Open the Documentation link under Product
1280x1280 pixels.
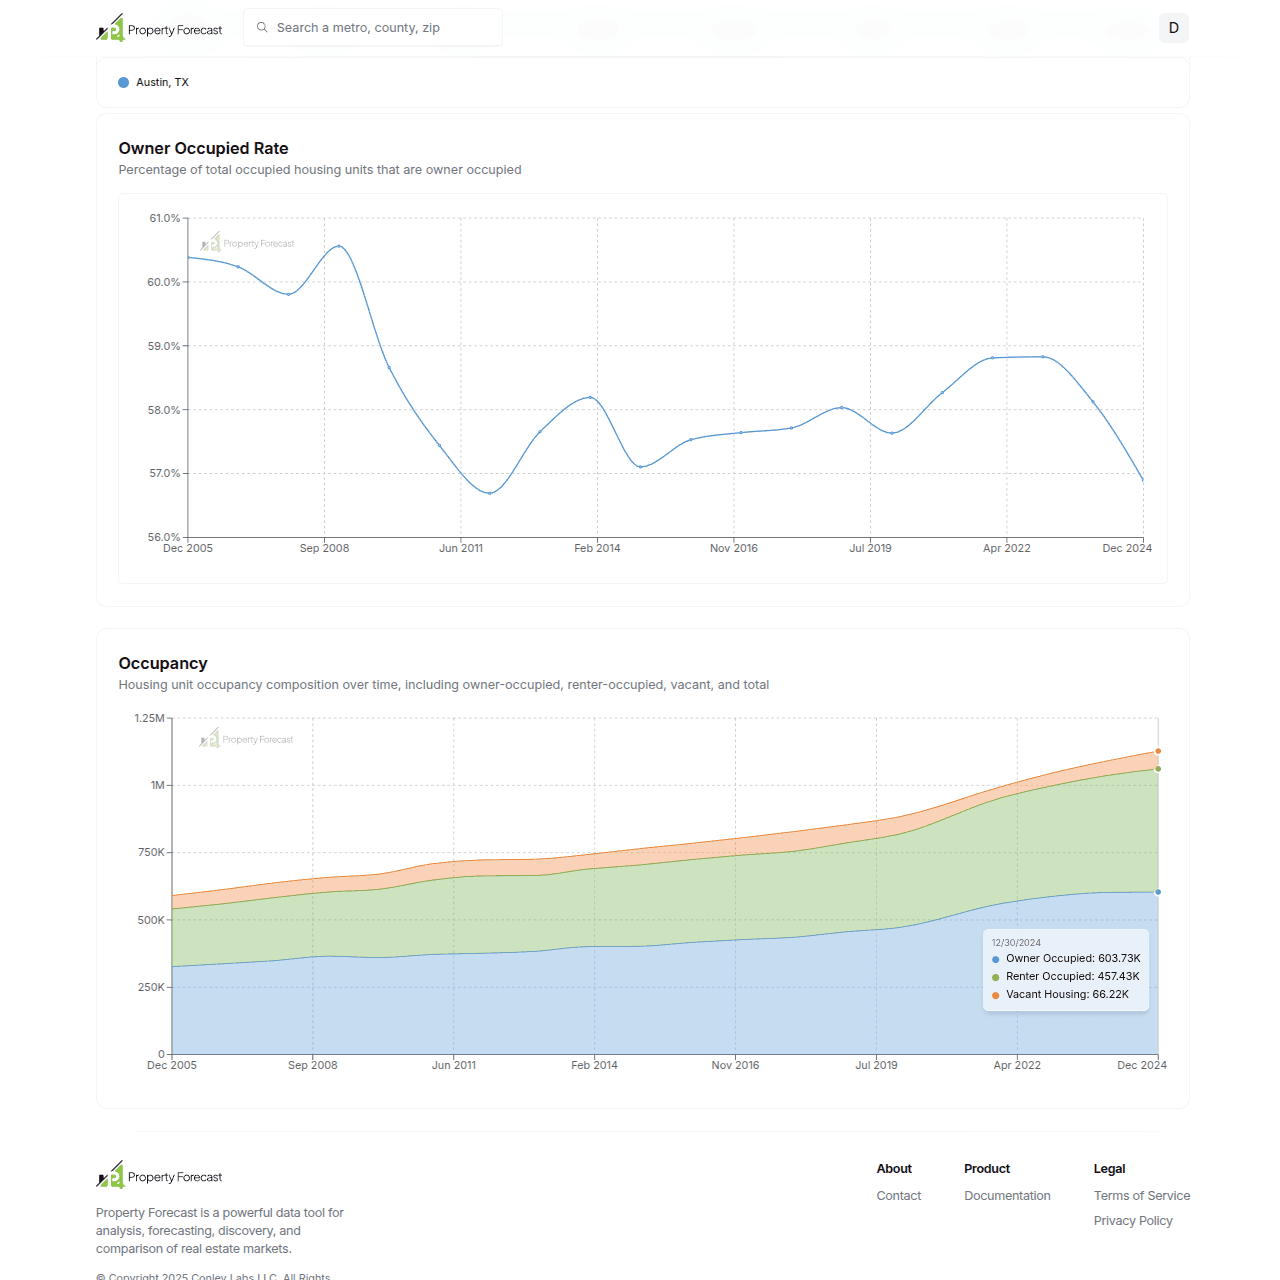pos(1007,1196)
